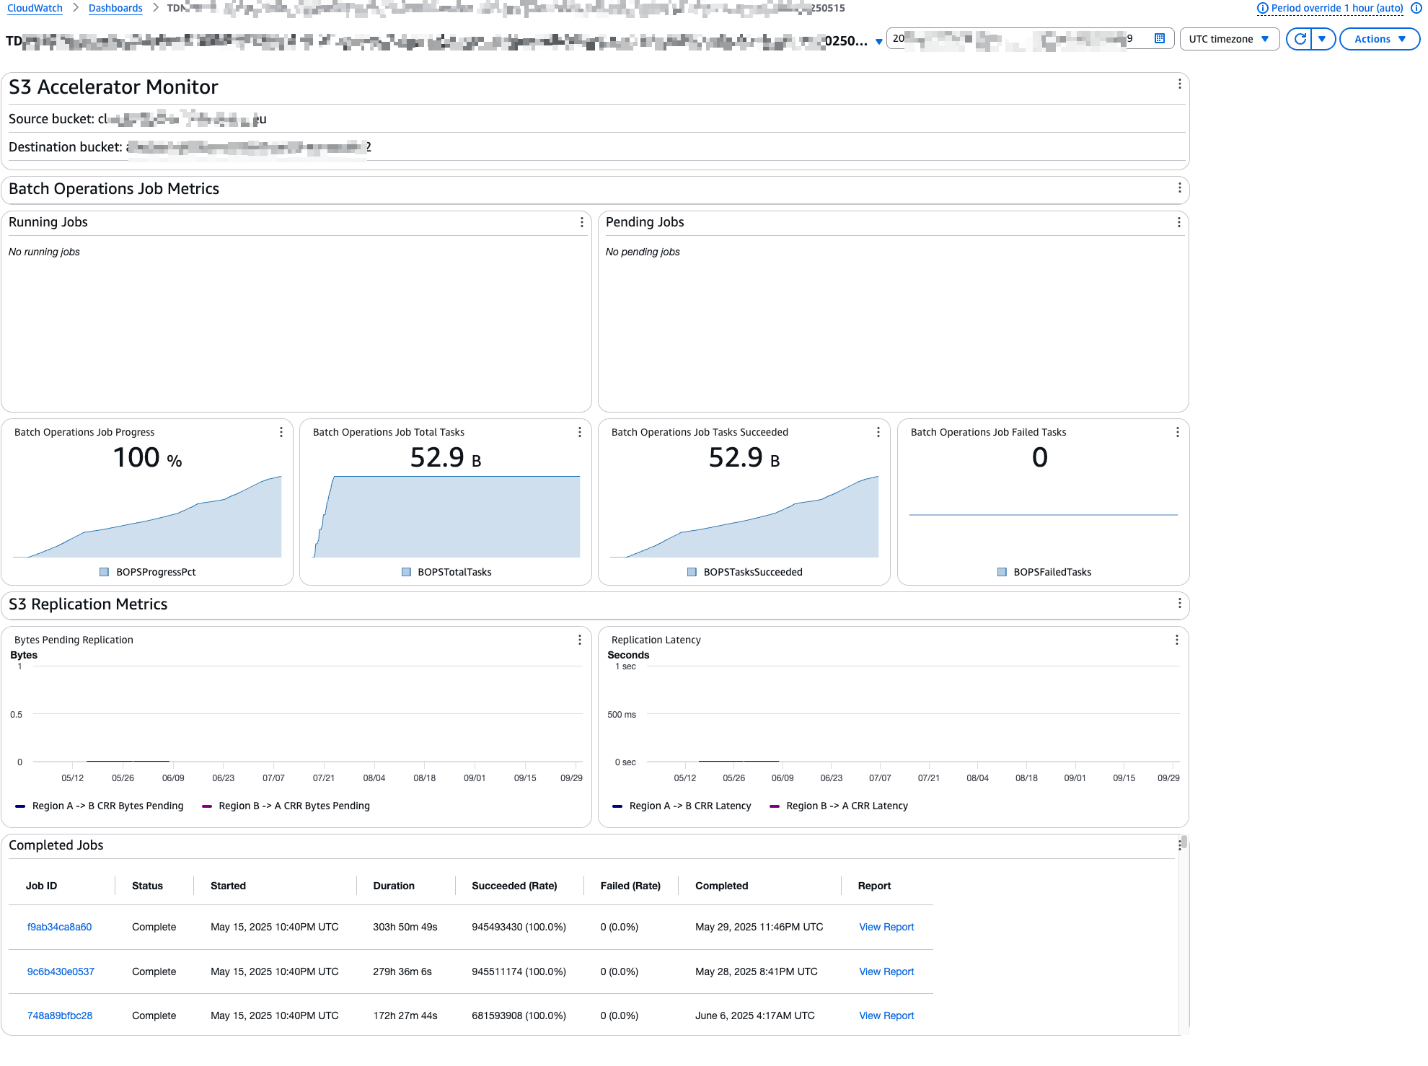
Task: Toggle Region B -> A CRR Bytes Pending legend
Action: tap(286, 806)
